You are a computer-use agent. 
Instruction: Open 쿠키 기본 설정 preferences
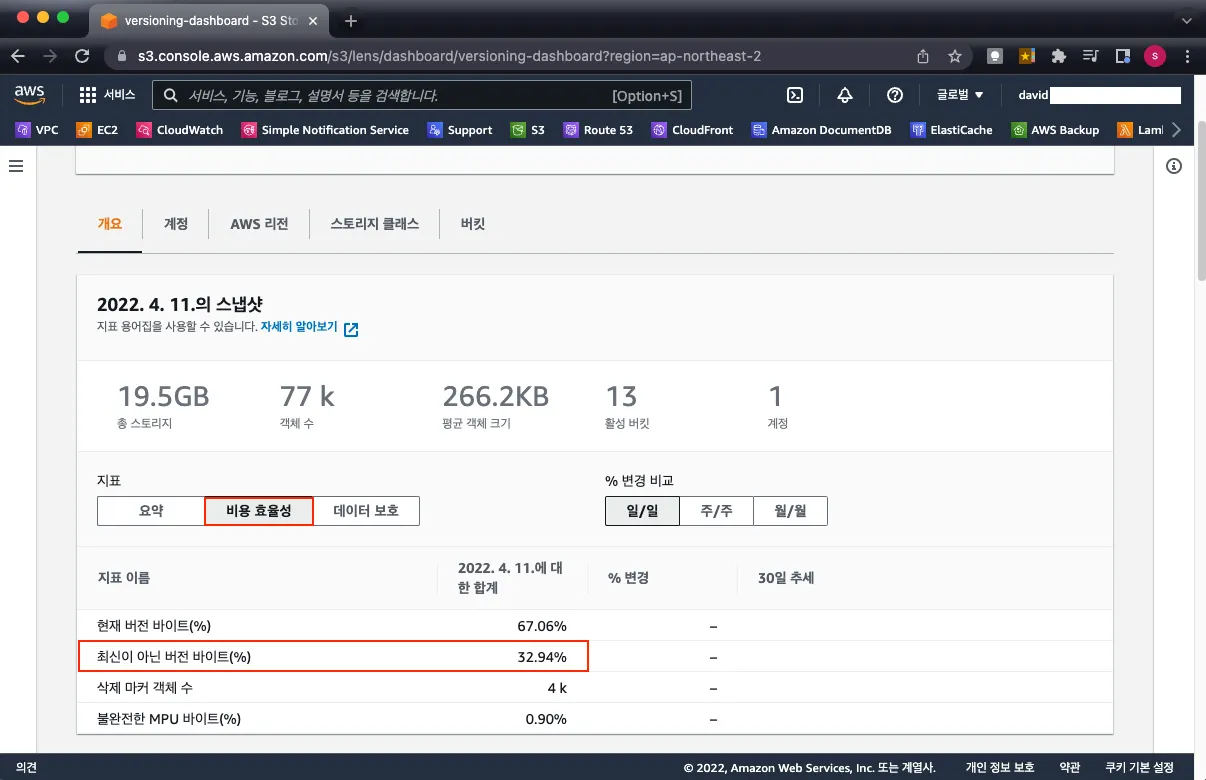coord(1139,768)
